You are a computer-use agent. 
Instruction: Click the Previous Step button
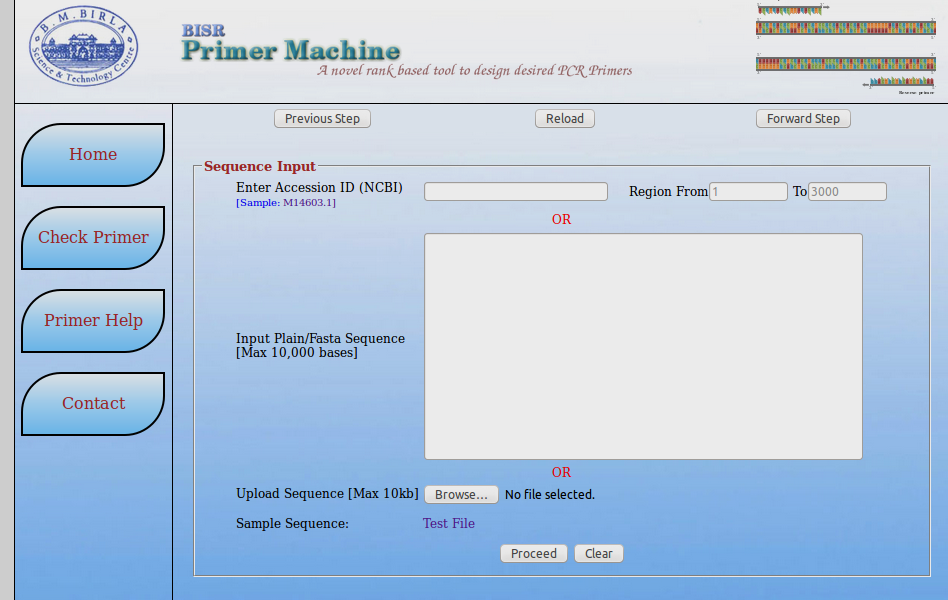(x=322, y=119)
